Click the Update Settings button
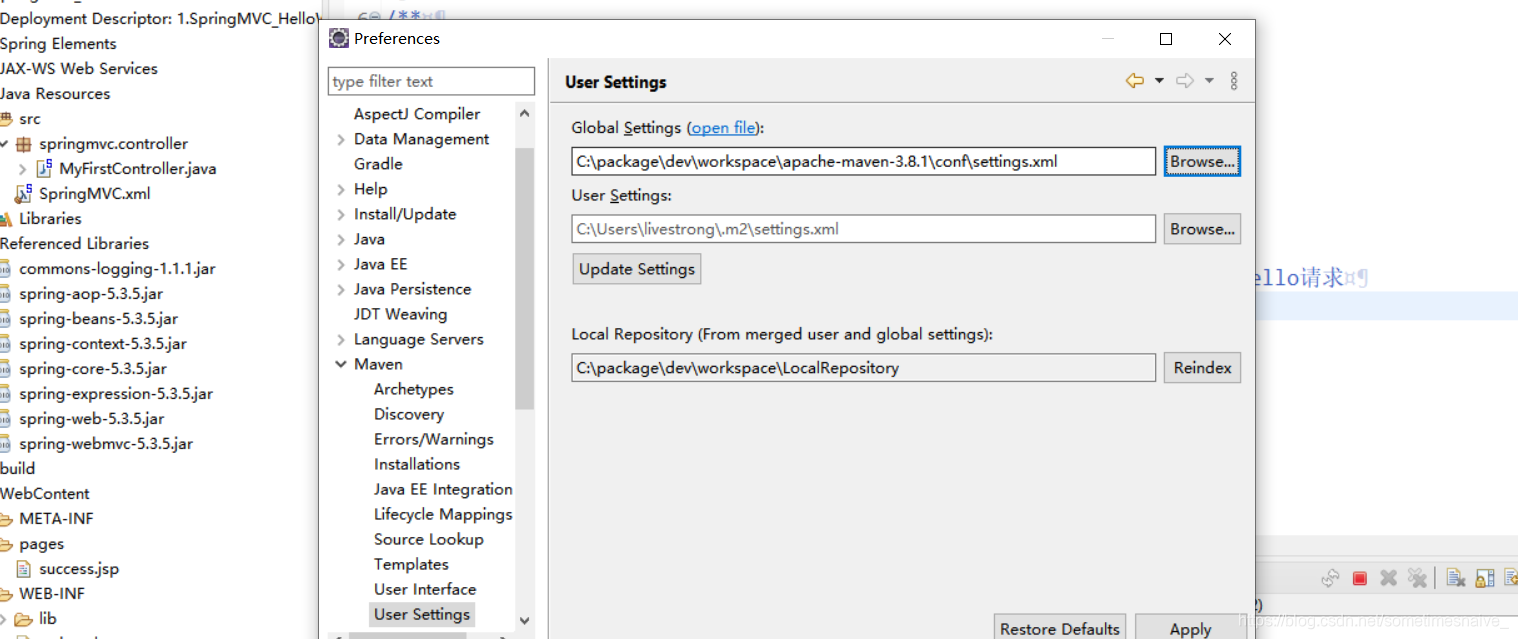 click(x=637, y=269)
